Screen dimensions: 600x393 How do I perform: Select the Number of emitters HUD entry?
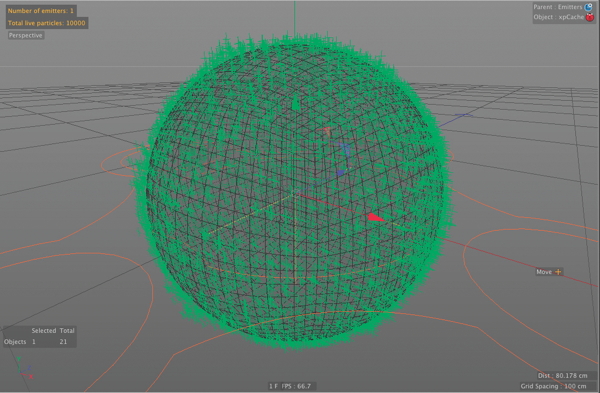[41, 11]
